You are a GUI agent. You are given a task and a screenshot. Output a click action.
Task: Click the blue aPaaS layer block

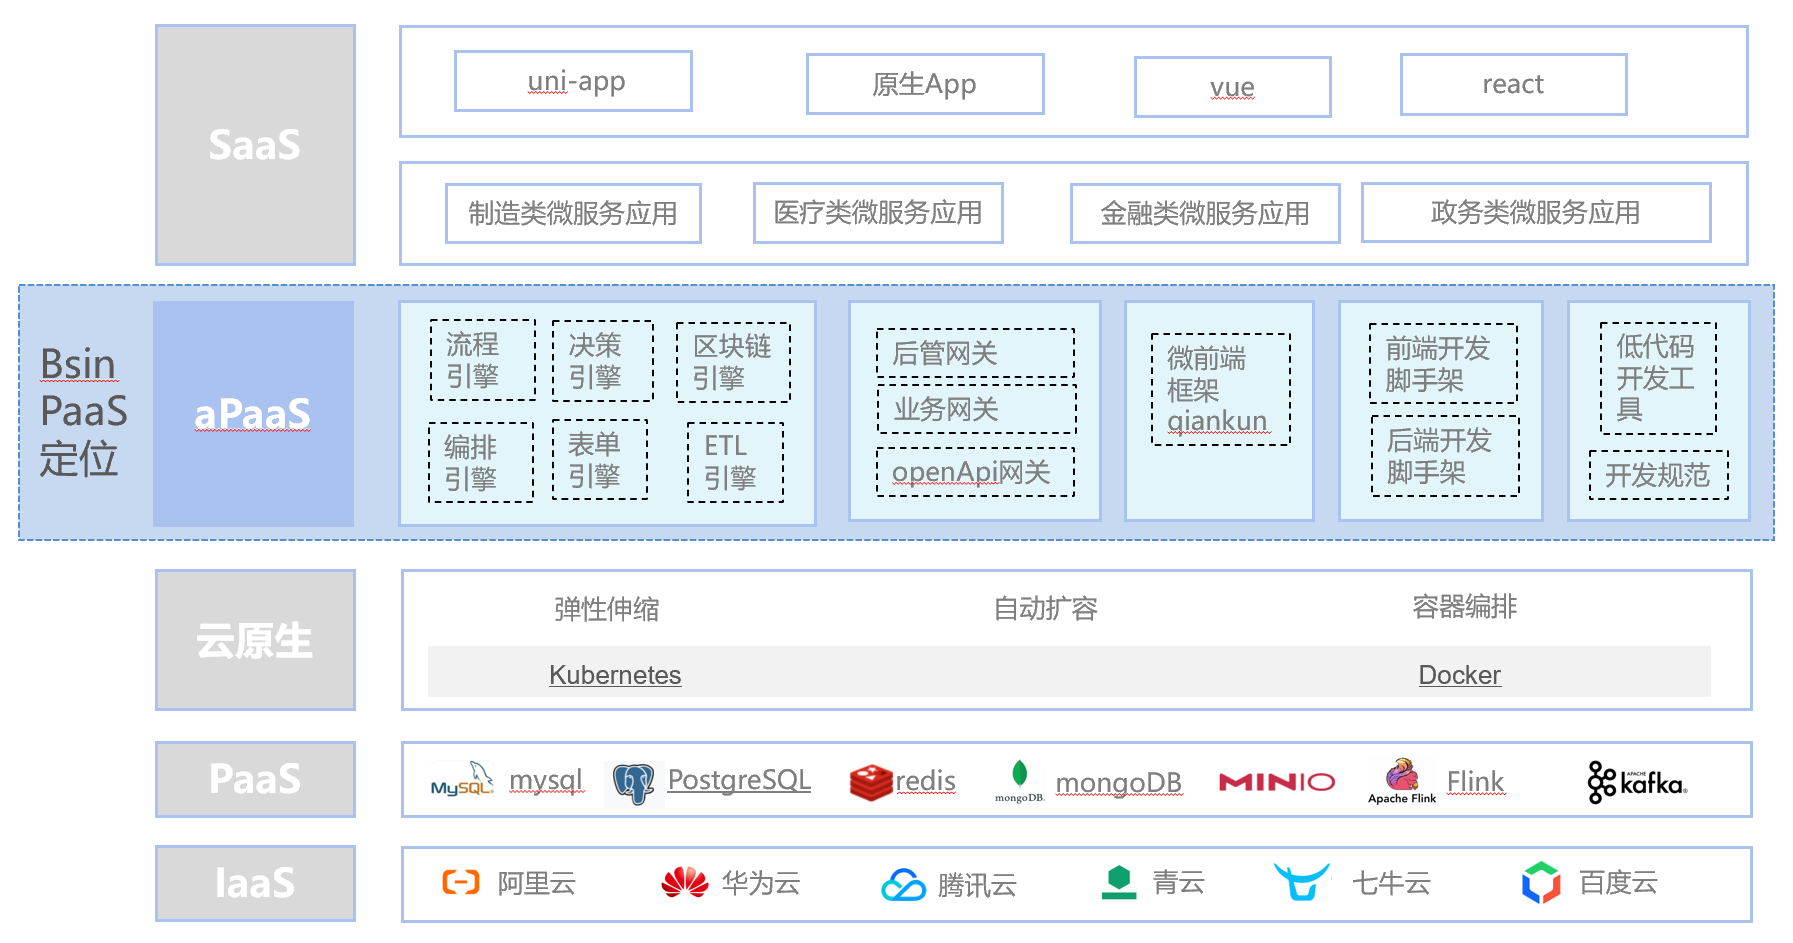(253, 414)
